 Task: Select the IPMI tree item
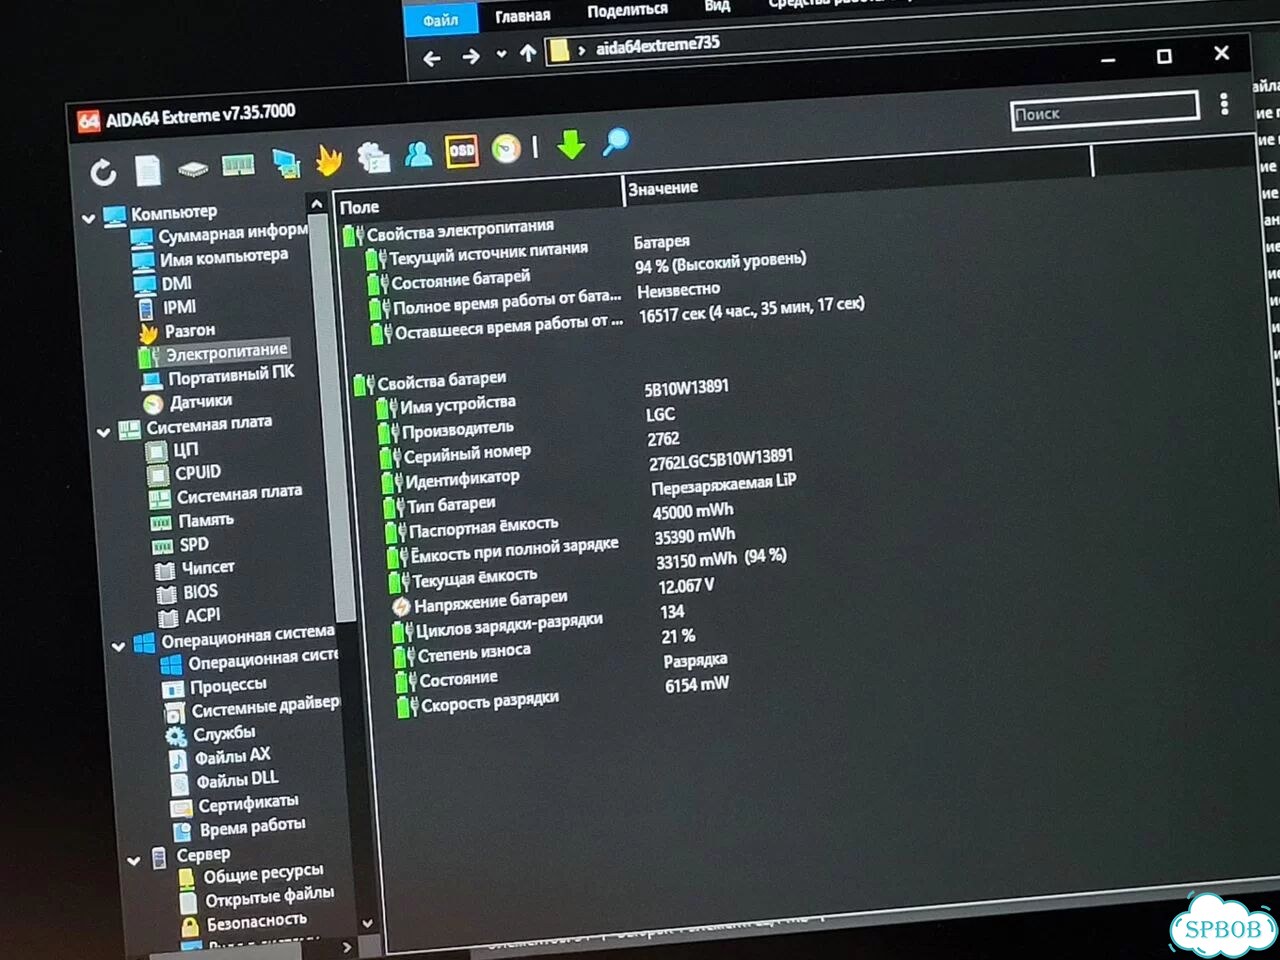(x=166, y=307)
